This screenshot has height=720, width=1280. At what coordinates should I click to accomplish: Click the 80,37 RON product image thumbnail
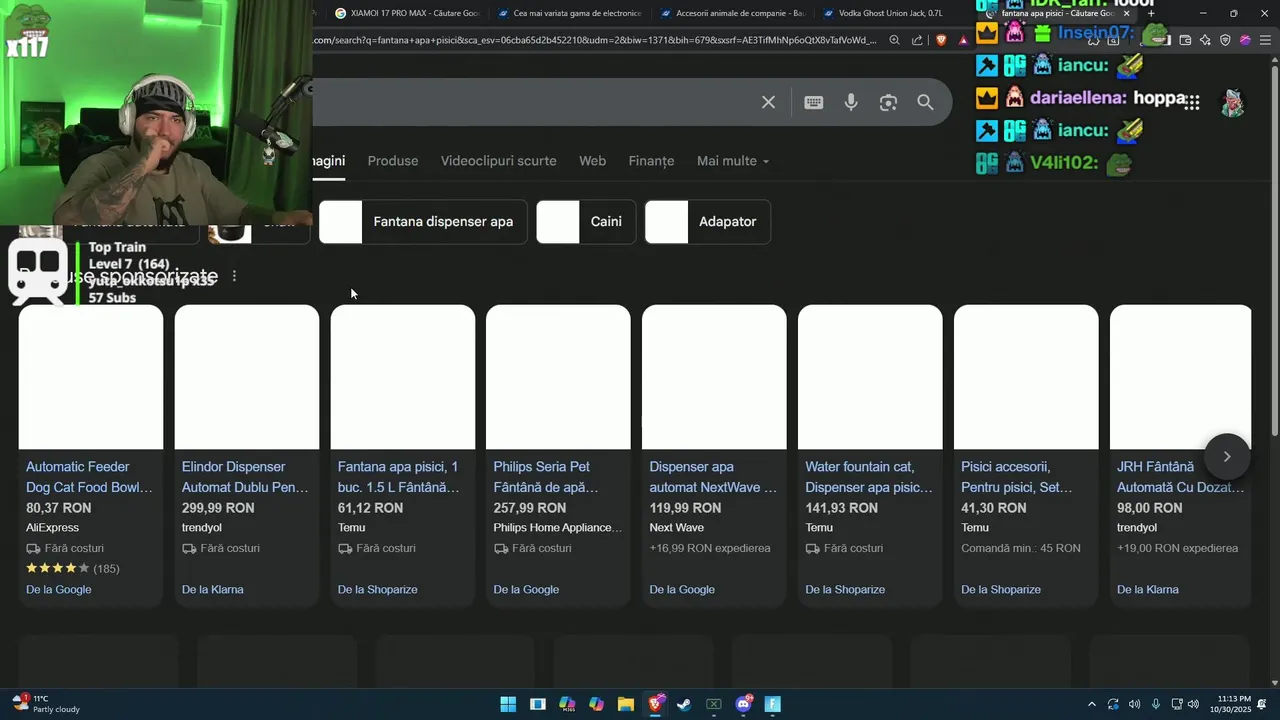[91, 377]
